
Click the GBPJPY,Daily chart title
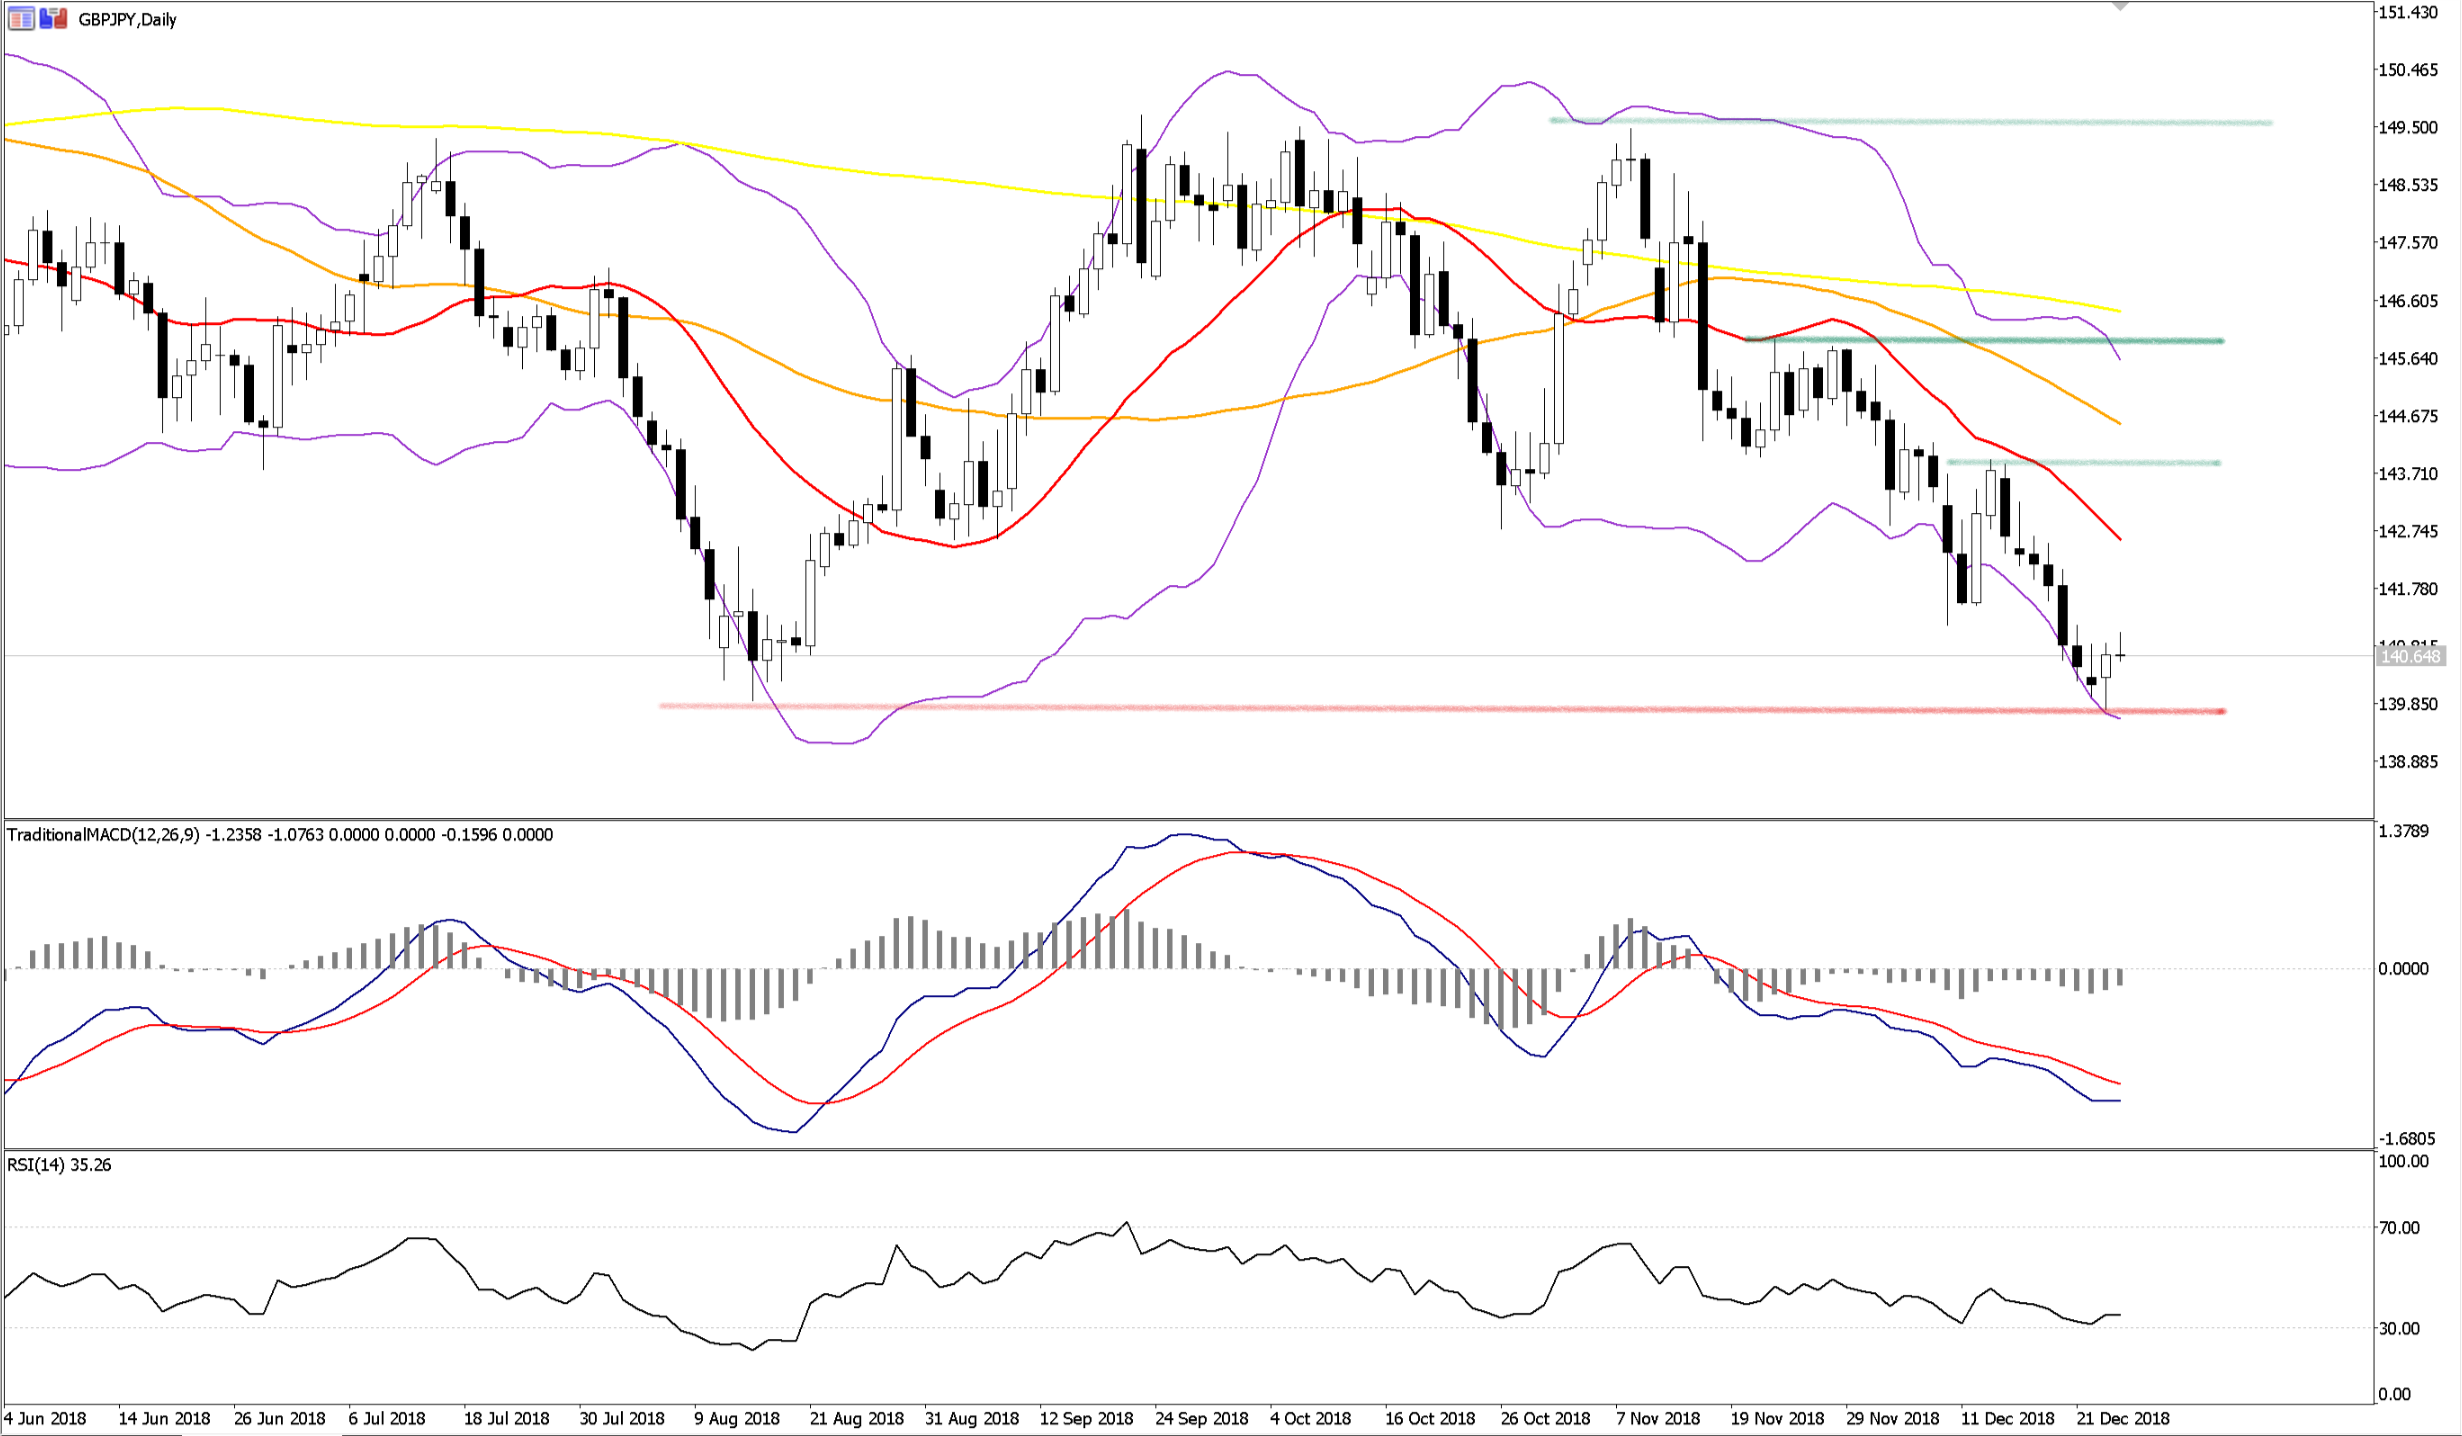[x=127, y=20]
